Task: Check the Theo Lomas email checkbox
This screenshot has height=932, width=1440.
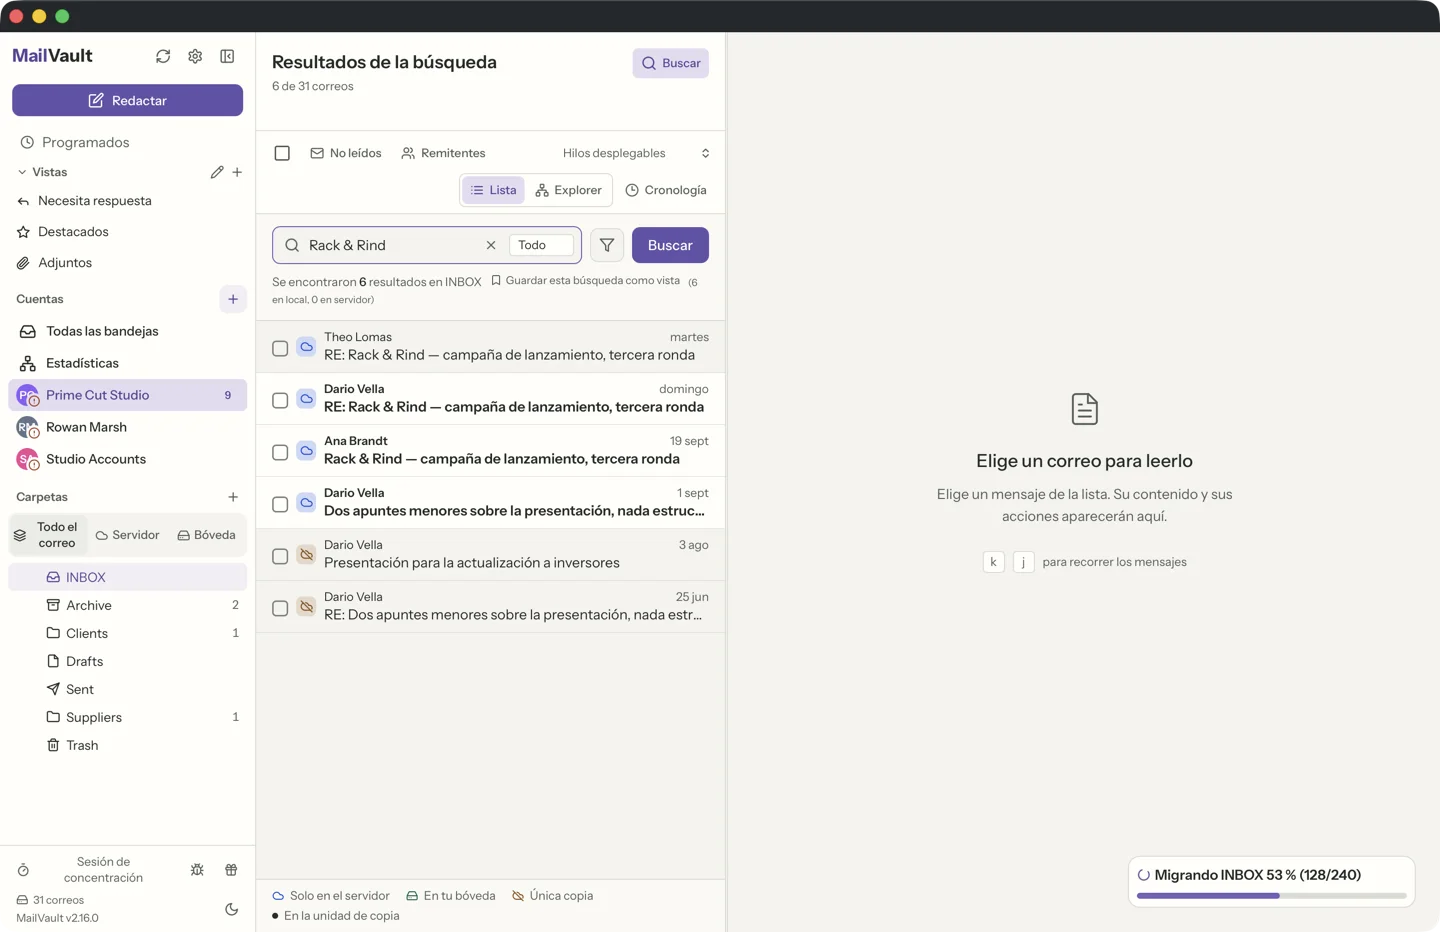Action: click(280, 348)
